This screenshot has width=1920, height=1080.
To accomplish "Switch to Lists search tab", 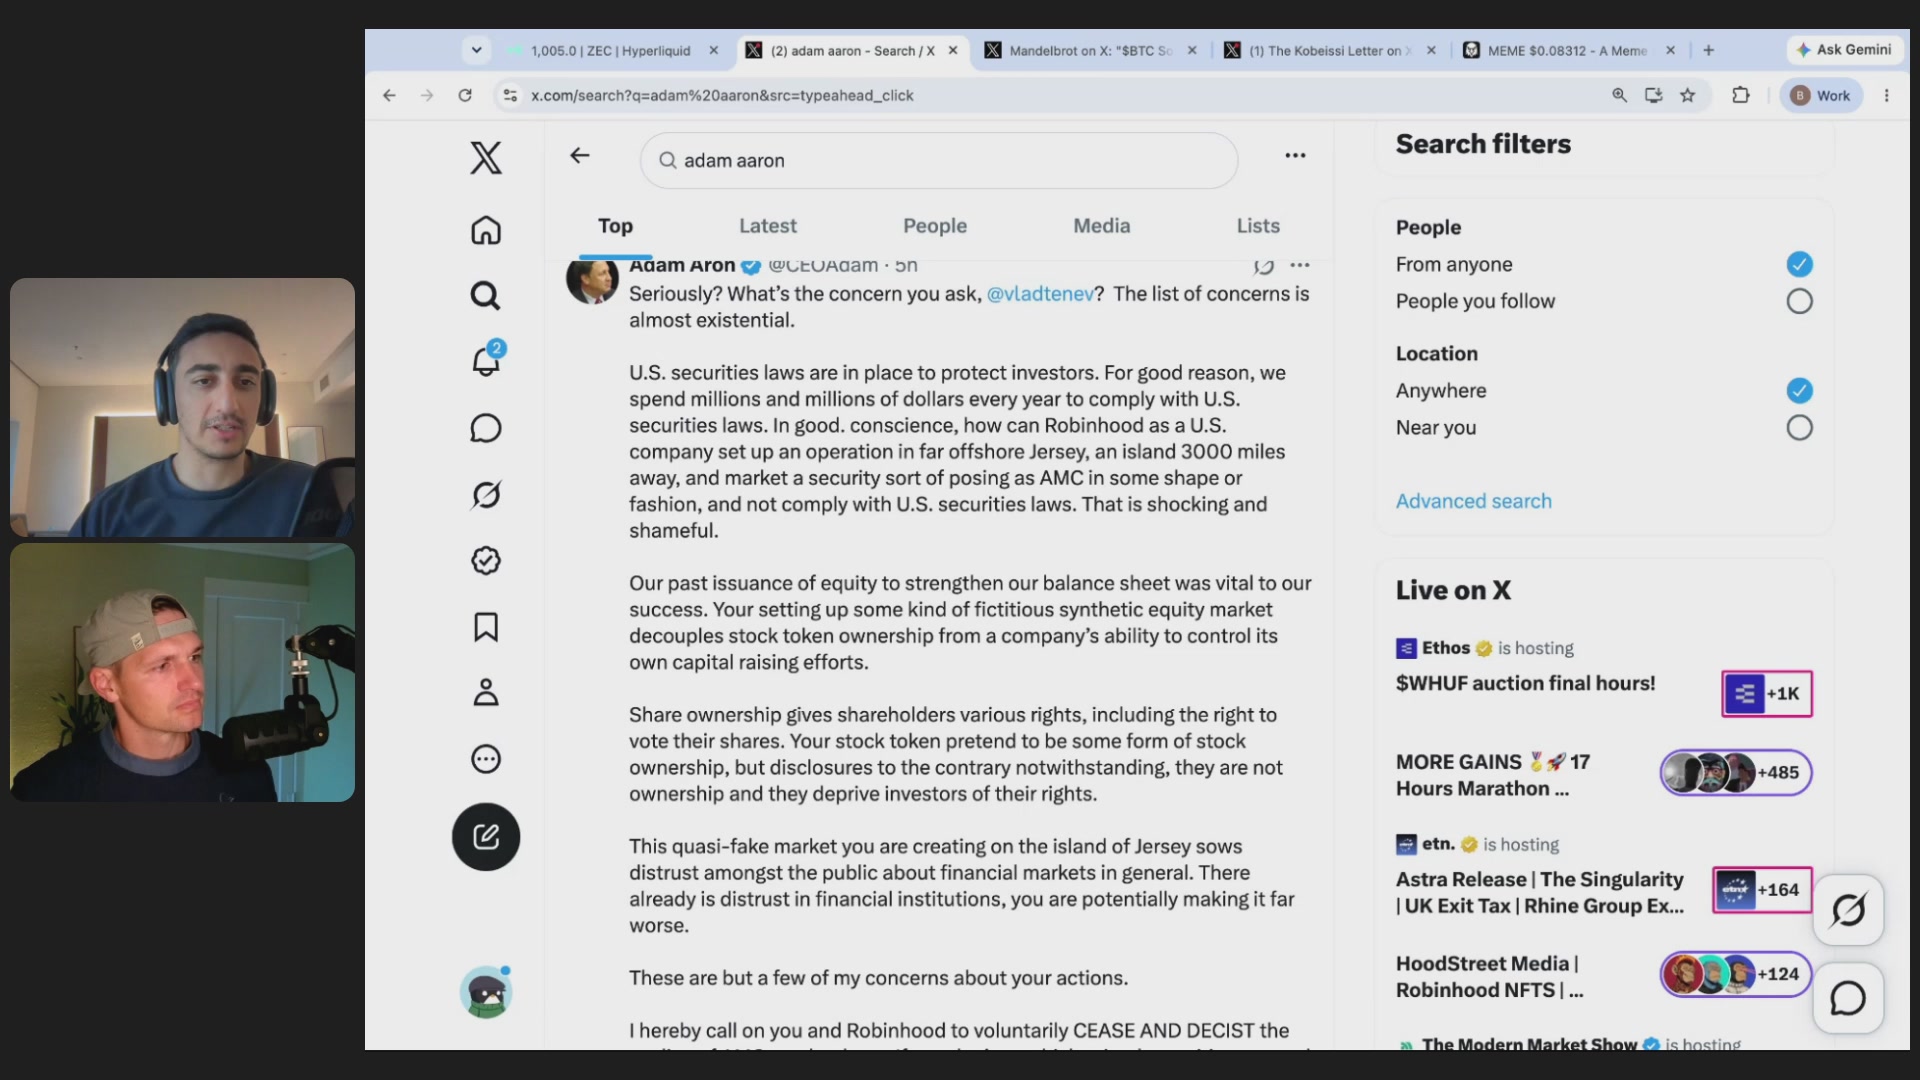I will pyautogui.click(x=1258, y=226).
